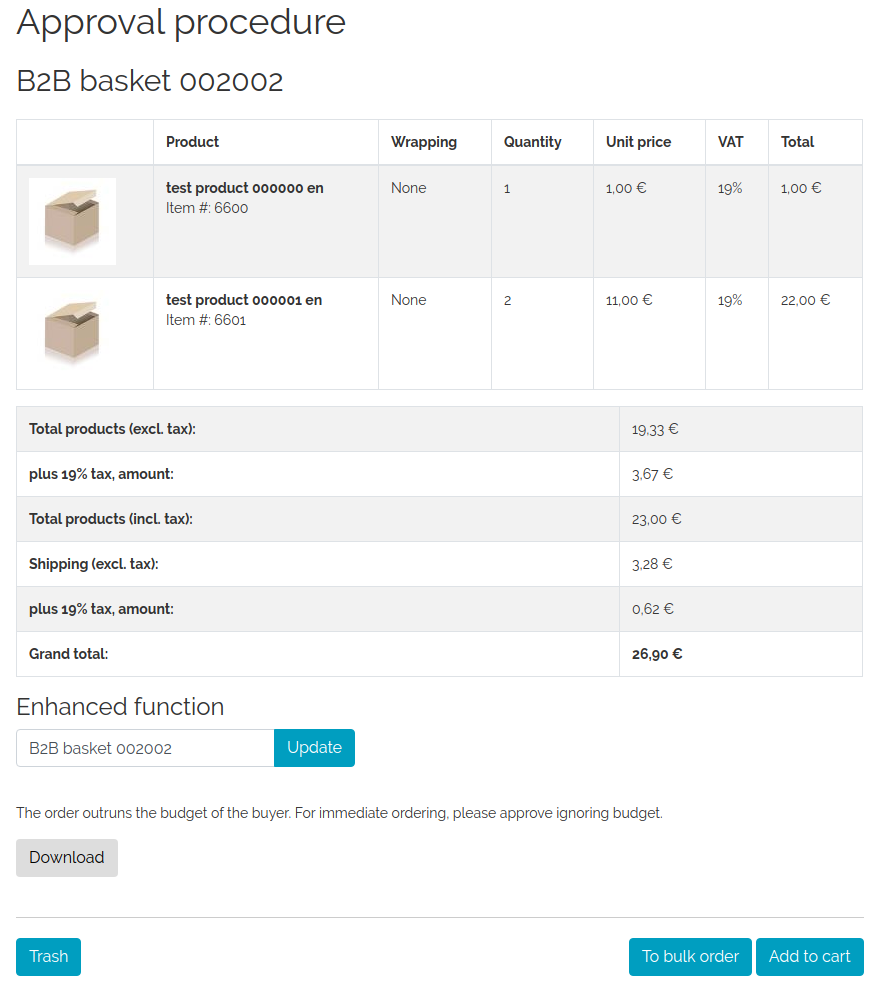Open test product 000000 en link
This screenshot has height=984, width=873.
[244, 188]
